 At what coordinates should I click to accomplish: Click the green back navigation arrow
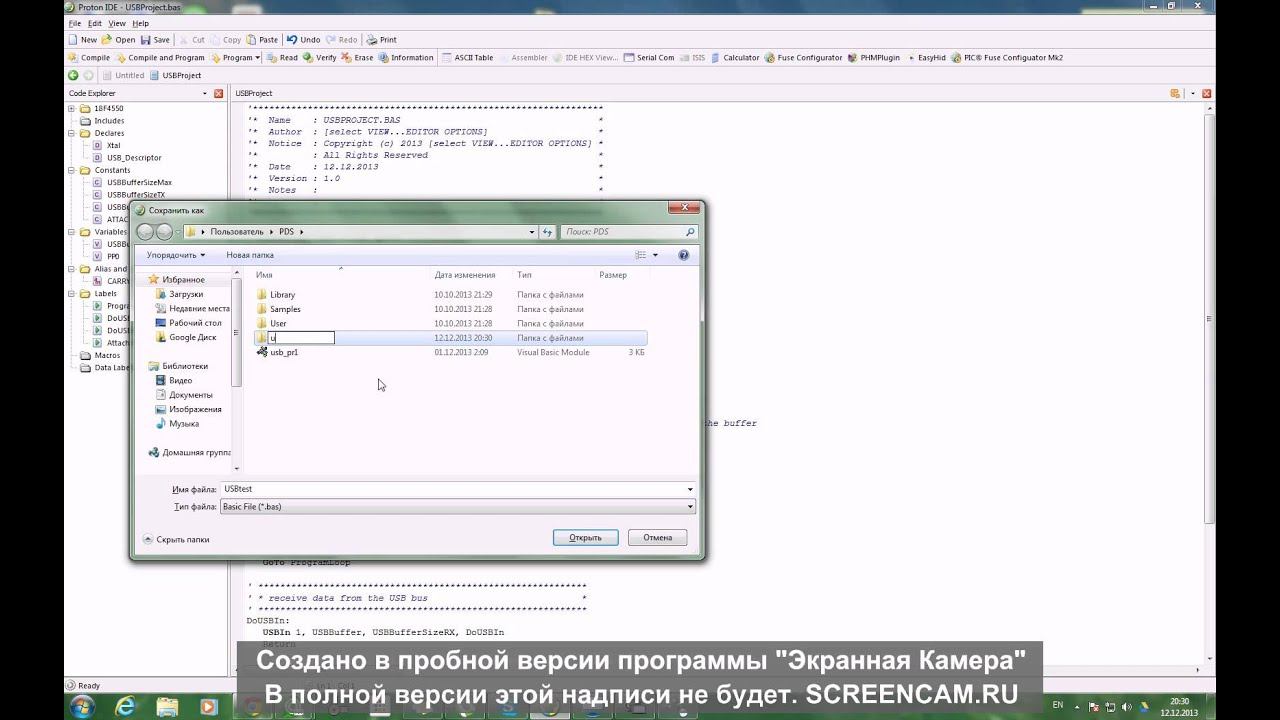coord(73,75)
